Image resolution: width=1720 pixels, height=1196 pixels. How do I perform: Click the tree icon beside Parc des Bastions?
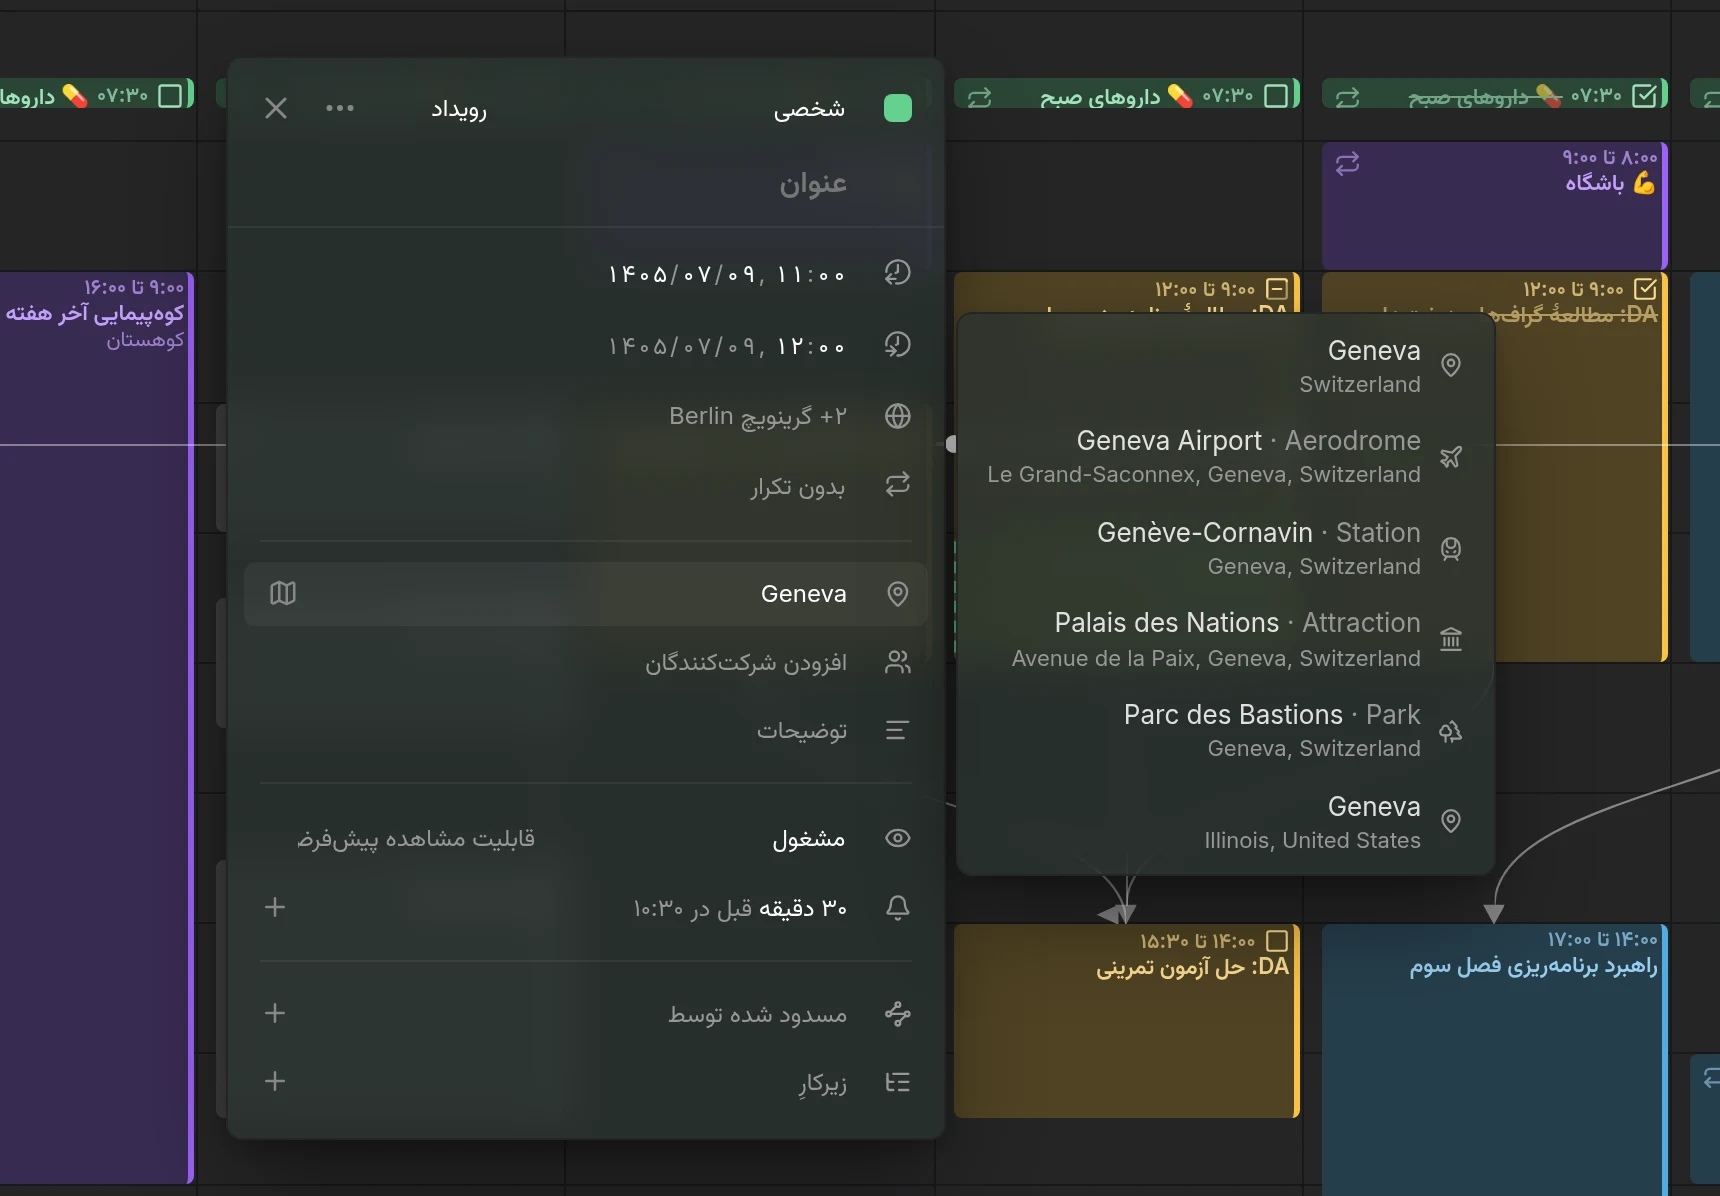click(x=1451, y=731)
